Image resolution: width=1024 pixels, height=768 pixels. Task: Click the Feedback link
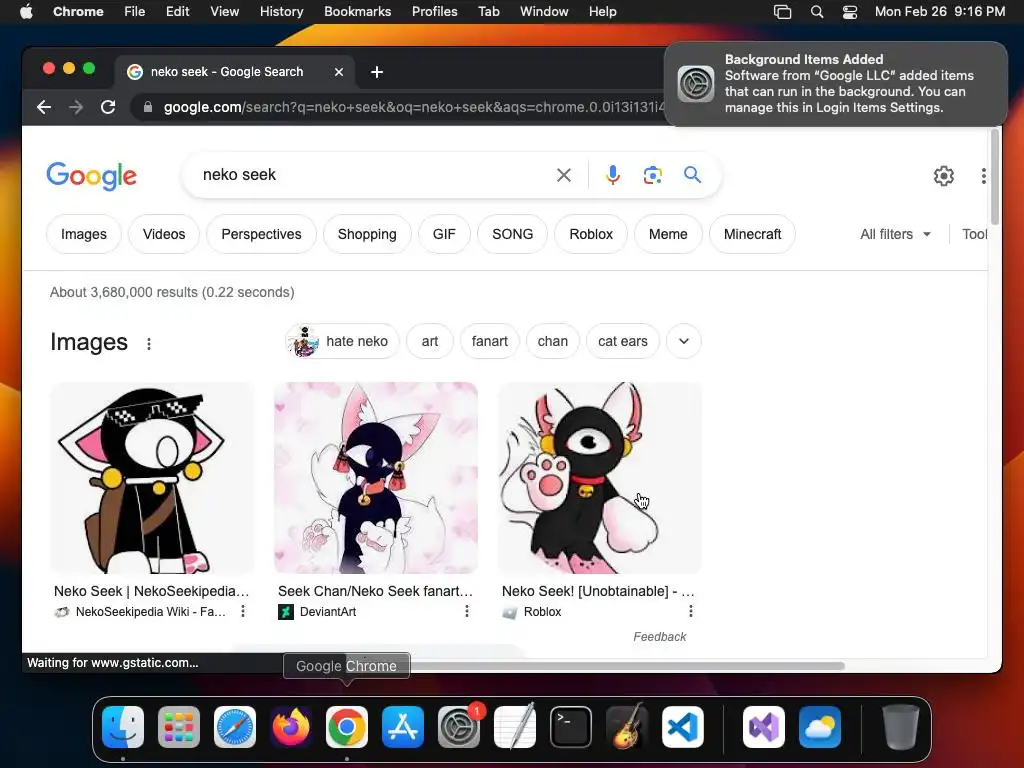point(660,637)
